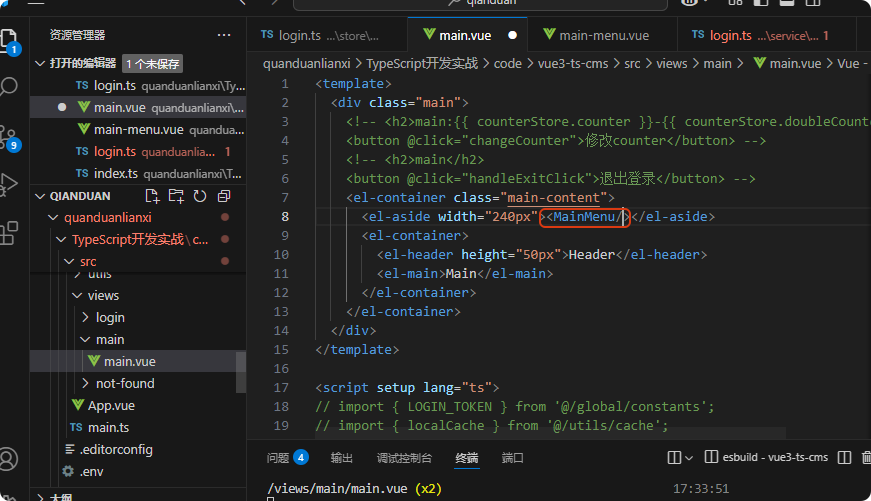Viewport: 871px width, 501px height.
Task: Click breadcrumb vue3-ts-cms
Action: [x=573, y=64]
